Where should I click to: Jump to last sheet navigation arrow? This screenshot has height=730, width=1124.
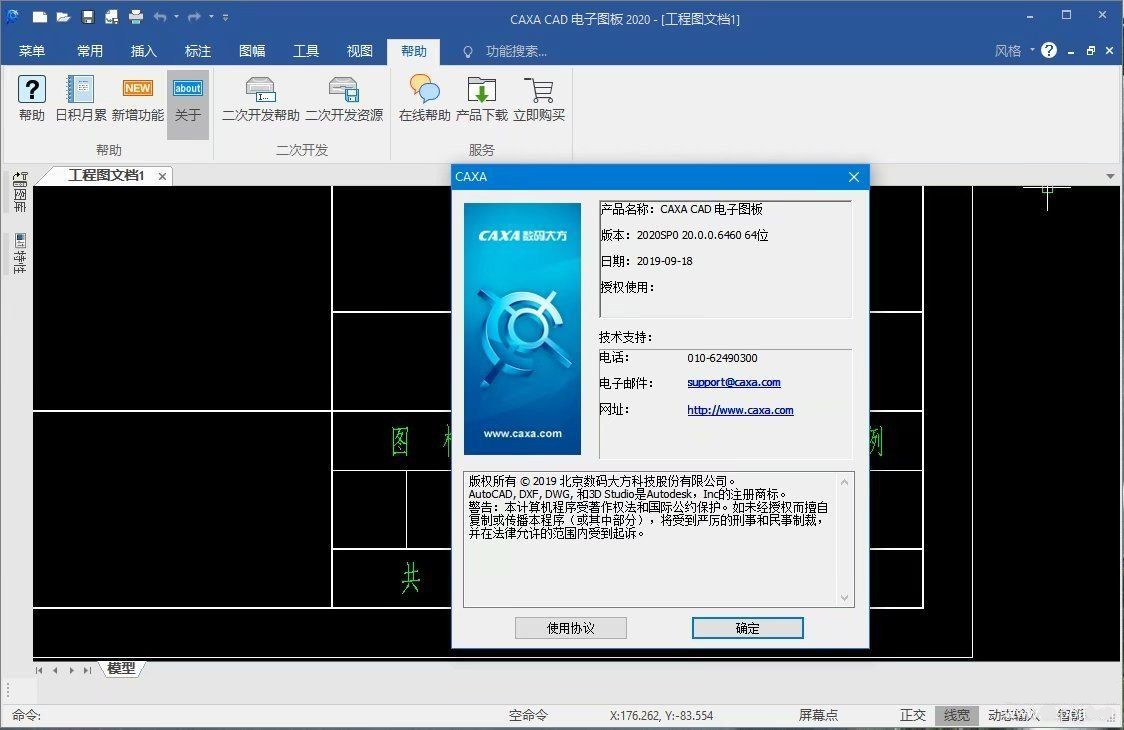pyautogui.click(x=87, y=670)
